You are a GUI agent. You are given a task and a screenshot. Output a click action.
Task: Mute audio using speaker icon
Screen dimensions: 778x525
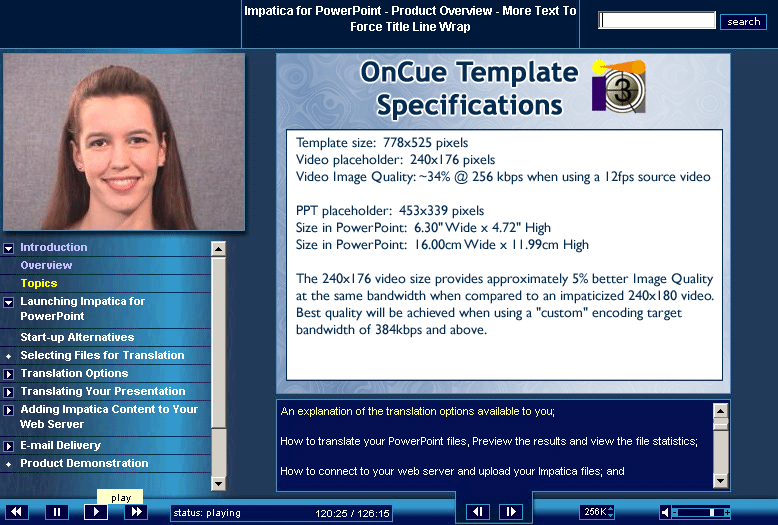665,512
